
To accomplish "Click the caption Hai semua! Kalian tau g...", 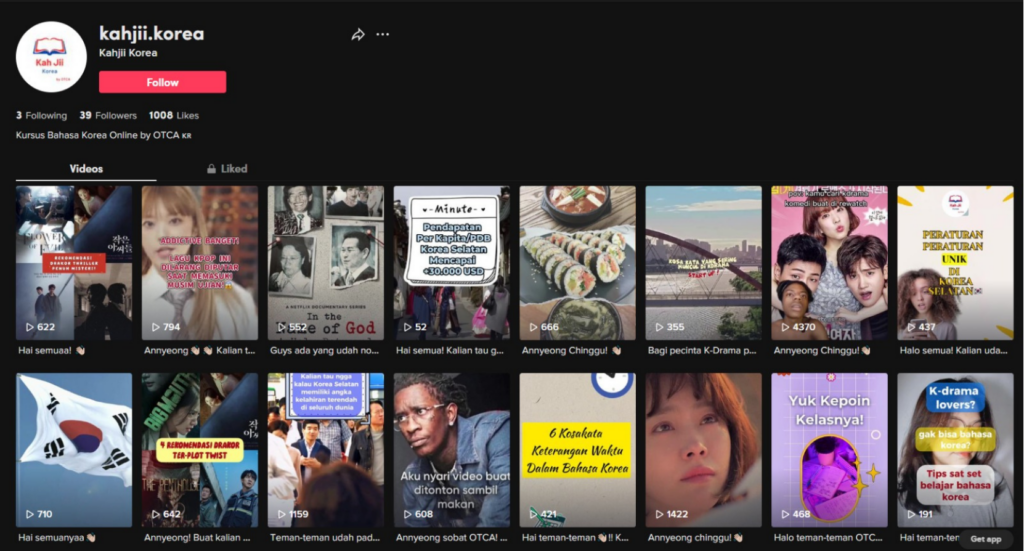I will click(x=450, y=351).
